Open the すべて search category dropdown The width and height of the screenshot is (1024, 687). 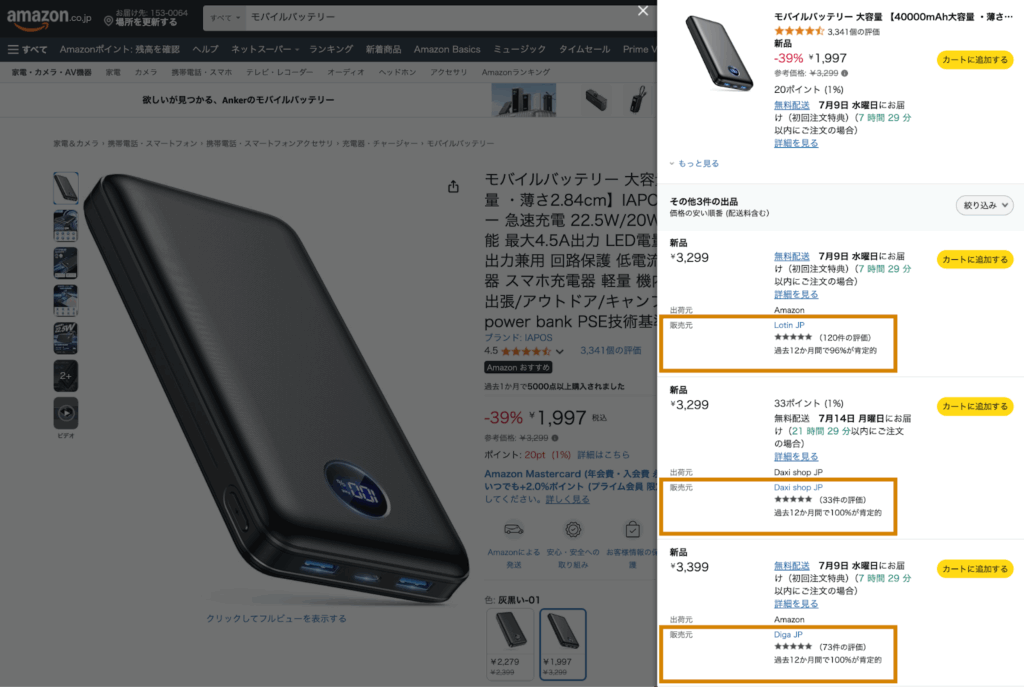click(225, 18)
